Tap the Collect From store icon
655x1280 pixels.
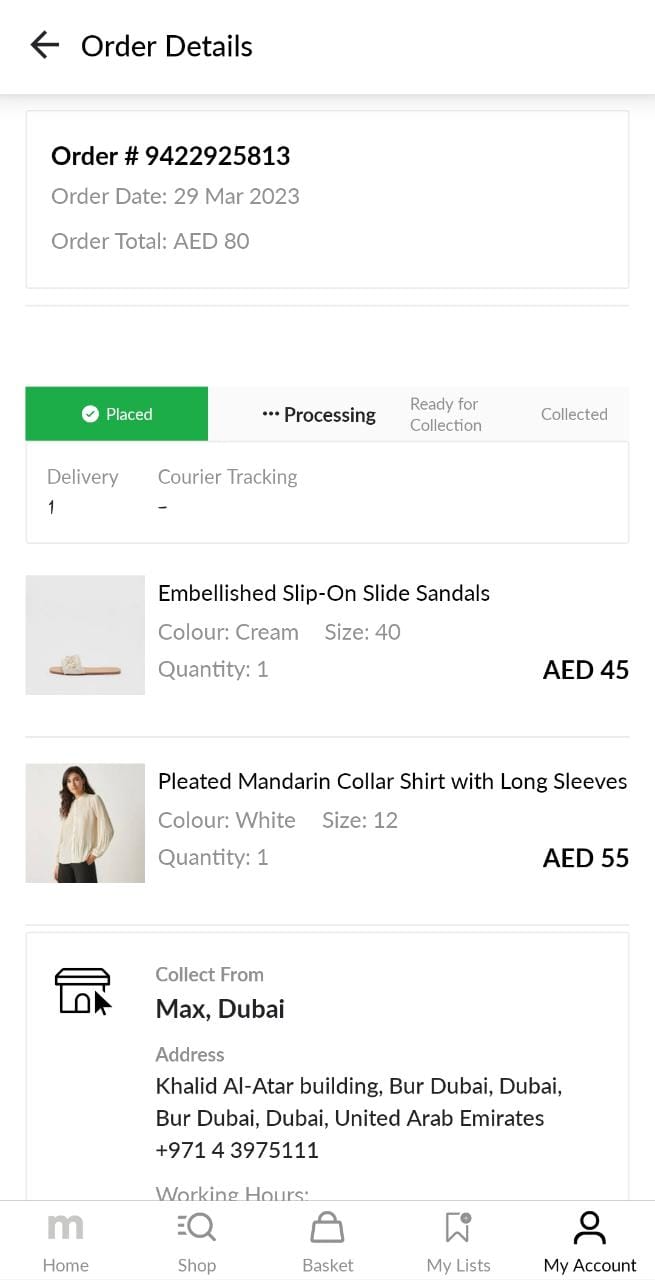[x=83, y=991]
